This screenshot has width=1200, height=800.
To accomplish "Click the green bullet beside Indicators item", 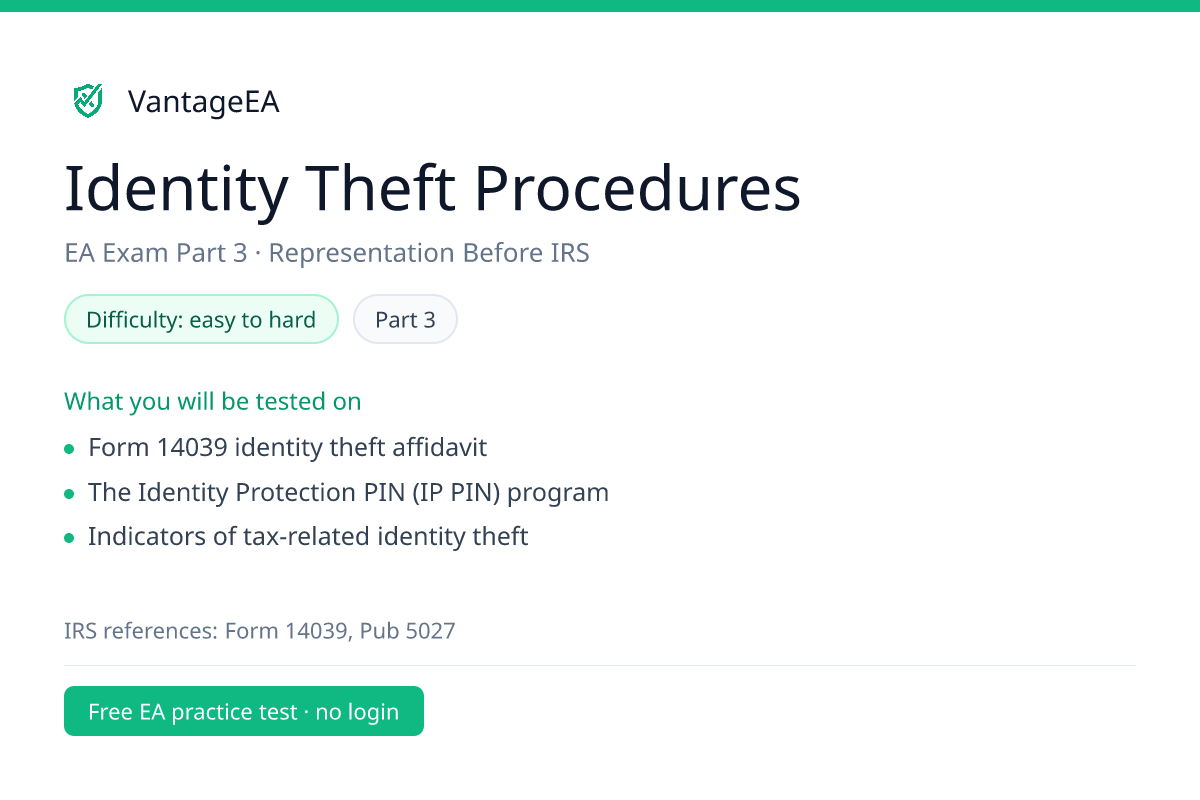I will (x=69, y=538).
